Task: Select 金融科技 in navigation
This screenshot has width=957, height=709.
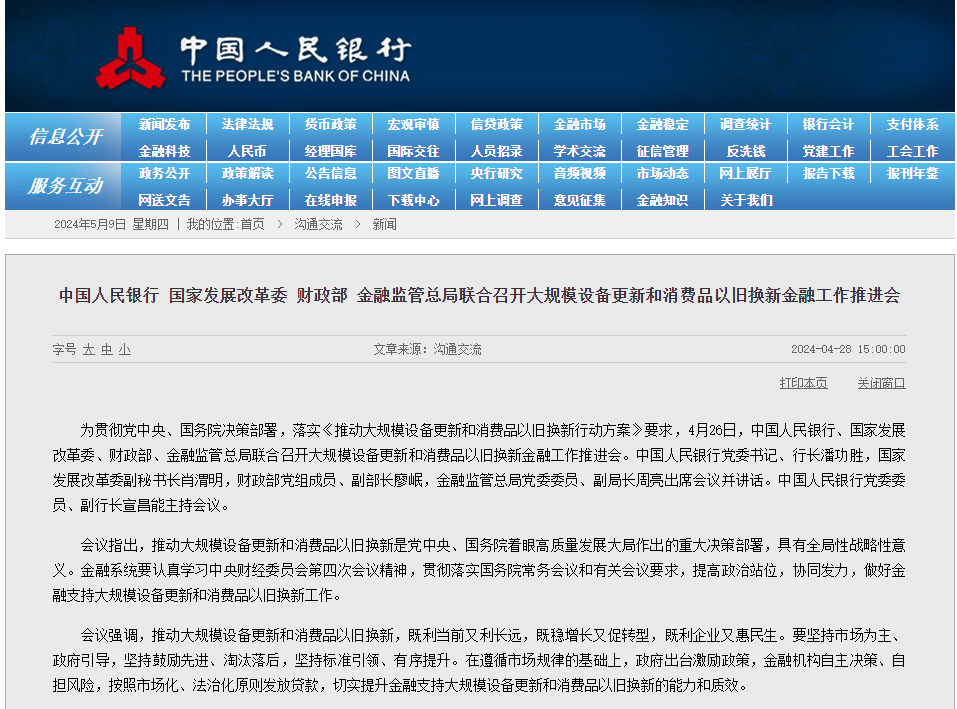Action: tap(164, 151)
